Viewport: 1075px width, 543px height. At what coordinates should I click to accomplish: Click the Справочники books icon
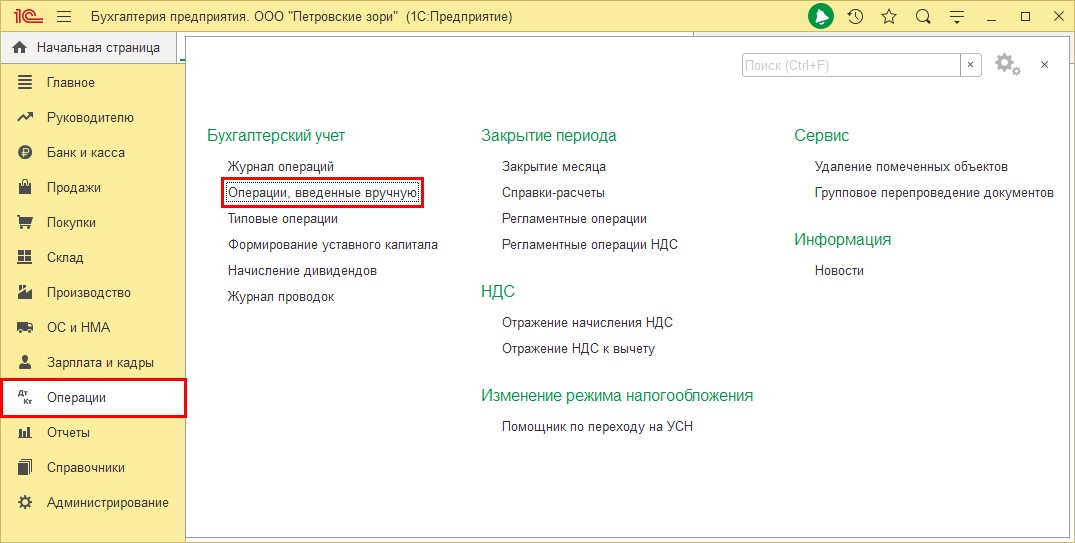coord(25,467)
